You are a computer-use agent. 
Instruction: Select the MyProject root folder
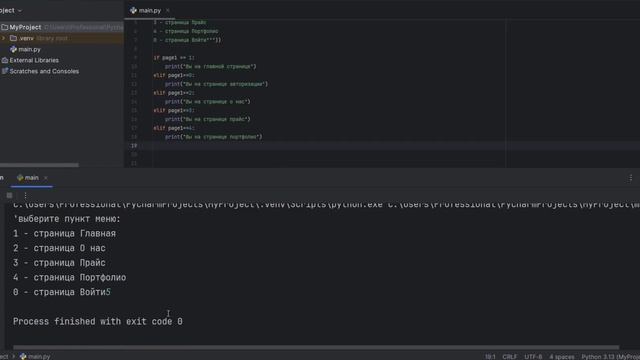25,27
